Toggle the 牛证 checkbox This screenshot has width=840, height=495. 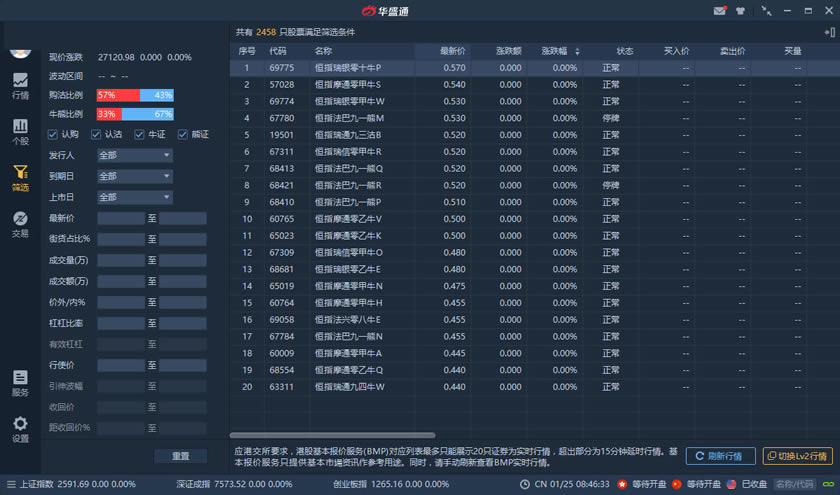point(140,134)
